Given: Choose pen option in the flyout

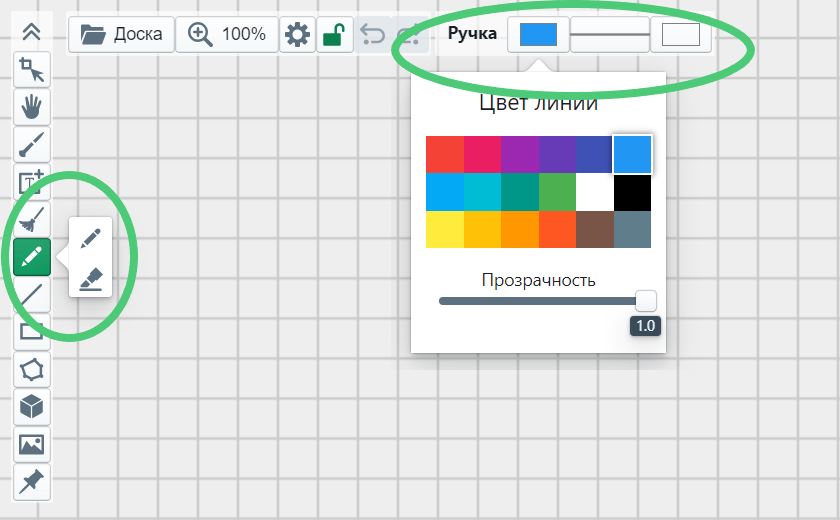Looking at the screenshot, I should 91,238.
